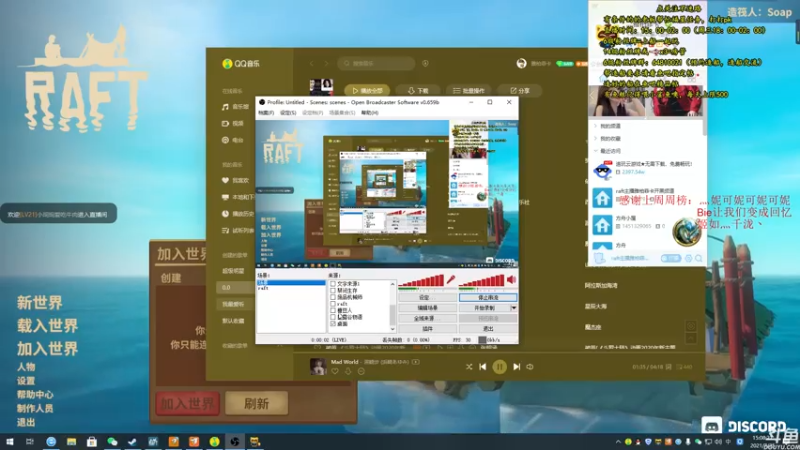This screenshot has height=450, width=800.
Task: Check the first source checkbox in OBS sources
Action: pyautogui.click(x=333, y=284)
